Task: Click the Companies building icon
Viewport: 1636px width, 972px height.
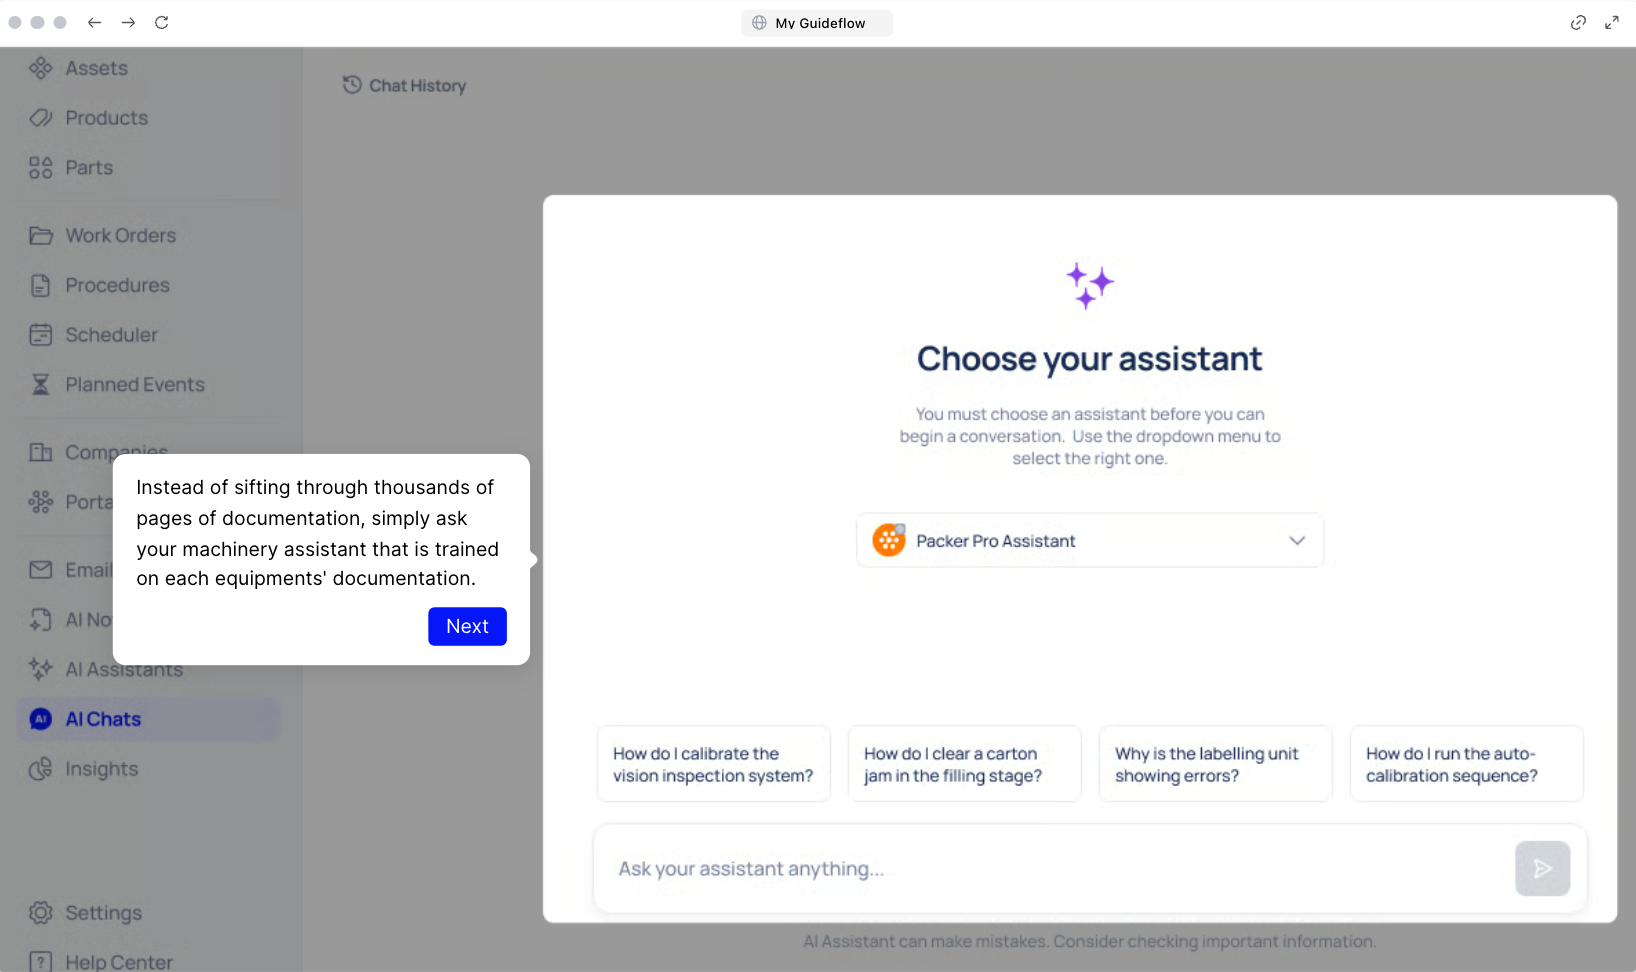Action: pos(41,452)
